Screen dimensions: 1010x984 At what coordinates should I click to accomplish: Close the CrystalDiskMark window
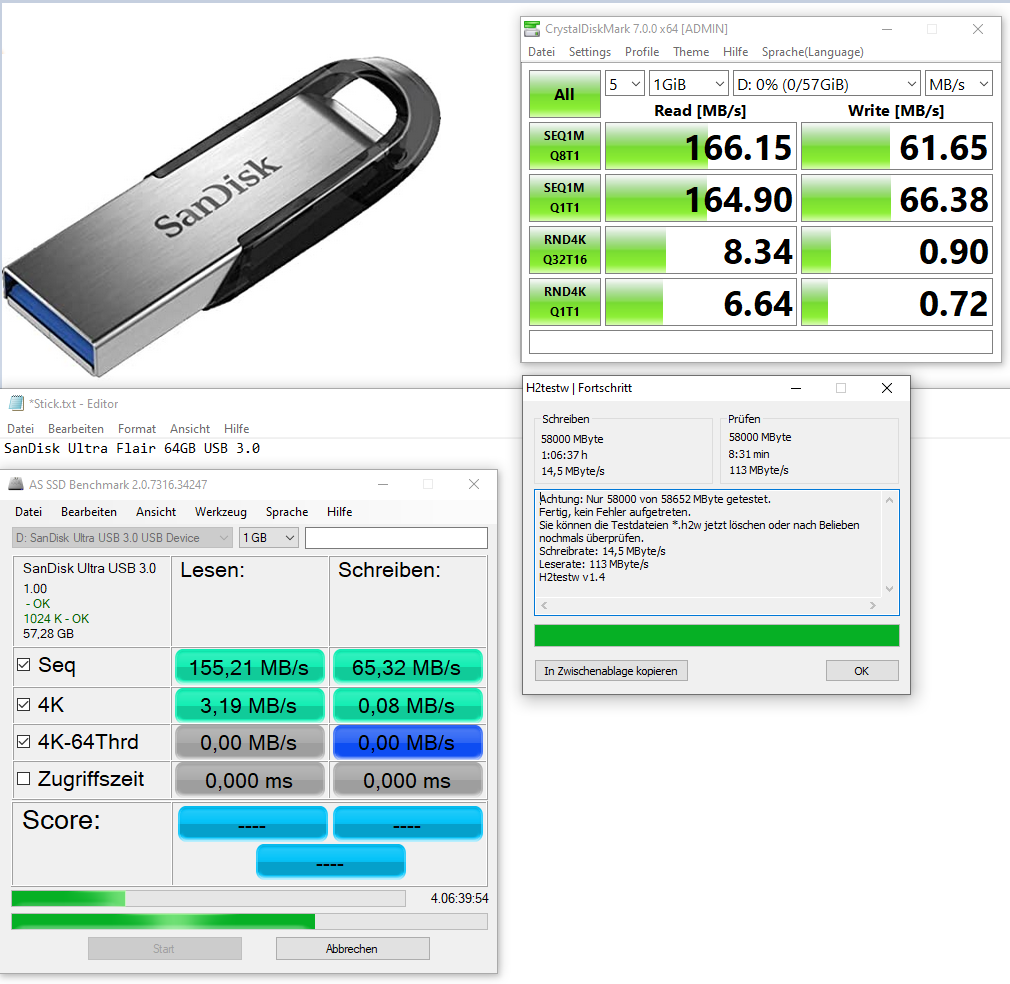coord(978,29)
